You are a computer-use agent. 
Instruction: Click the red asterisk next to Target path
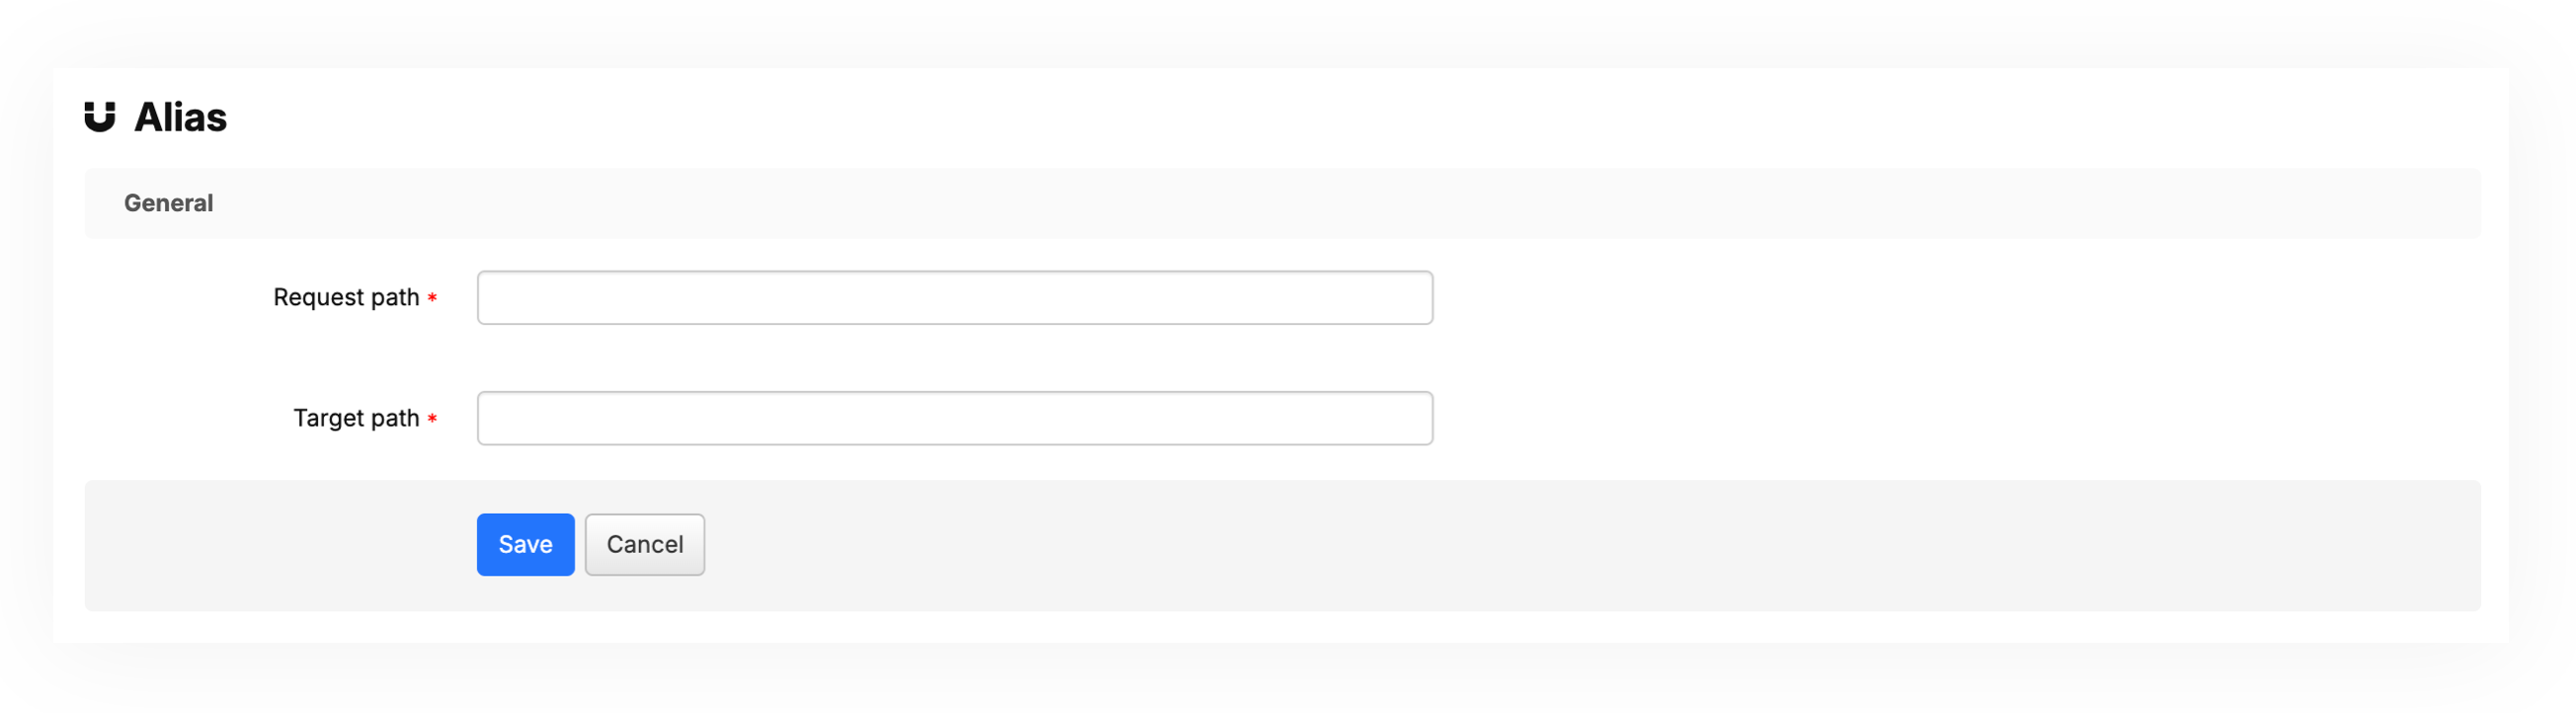(x=433, y=417)
